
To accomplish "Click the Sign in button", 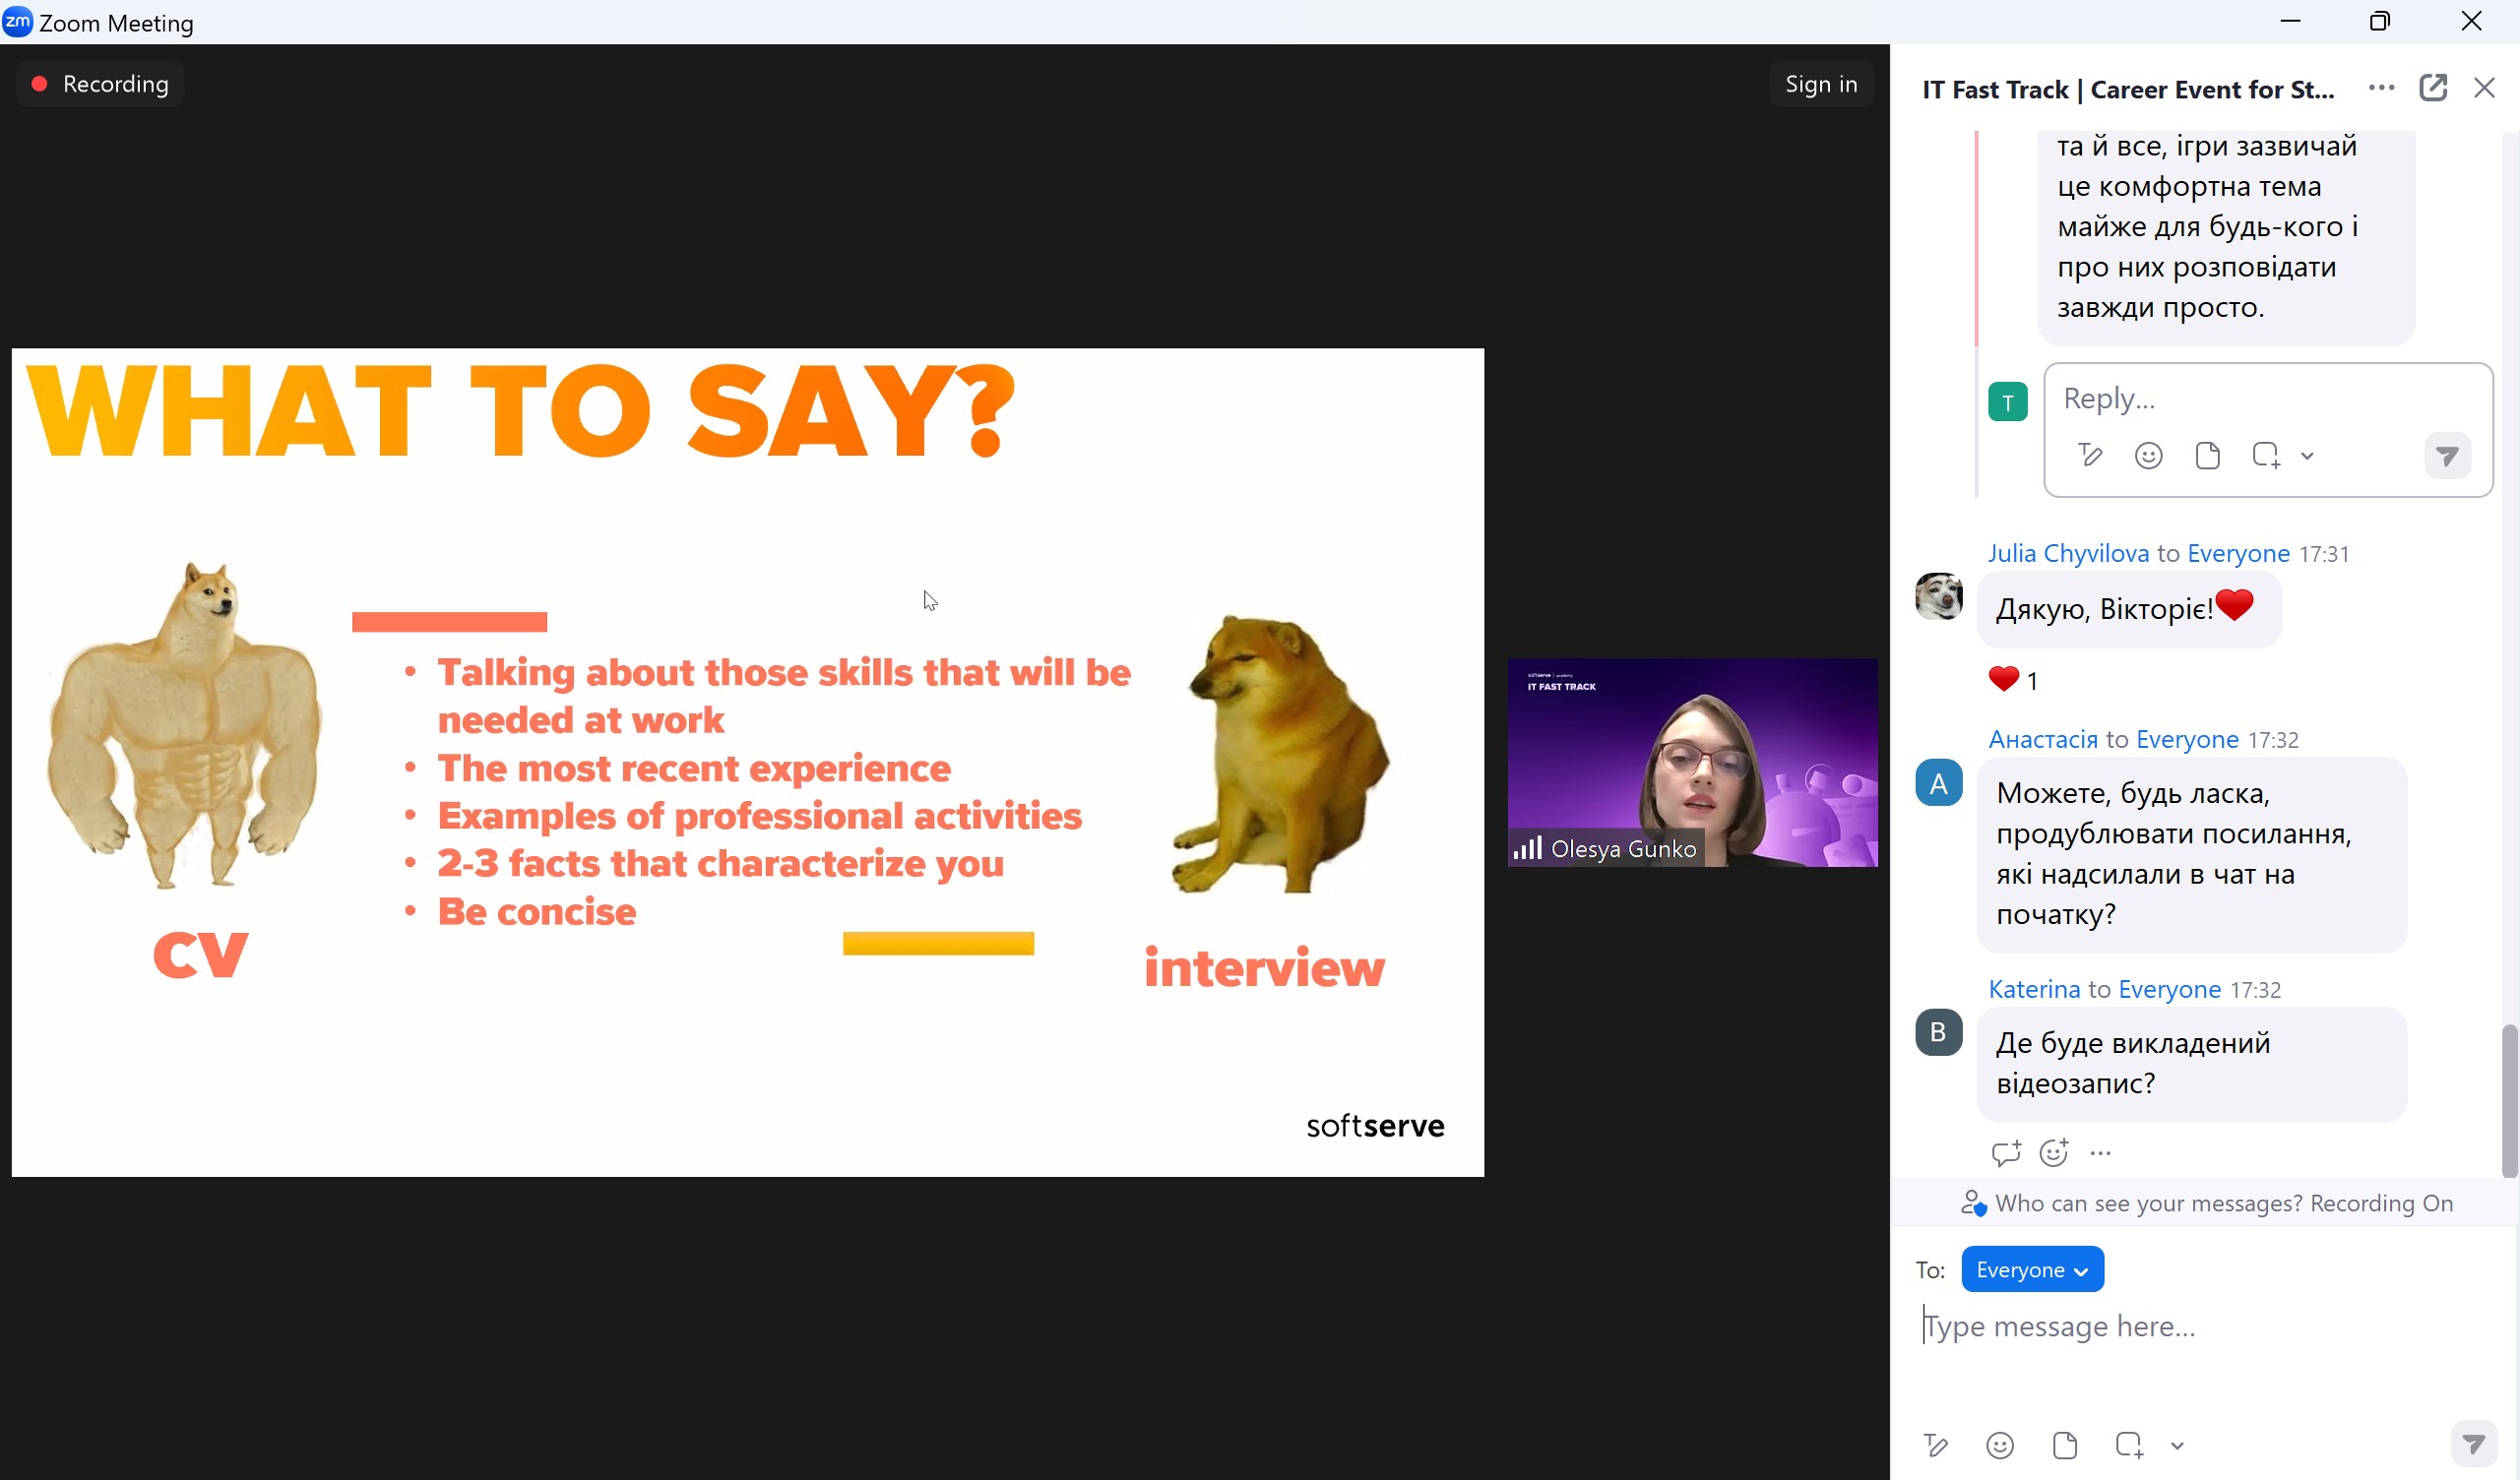I will click(x=1821, y=84).
